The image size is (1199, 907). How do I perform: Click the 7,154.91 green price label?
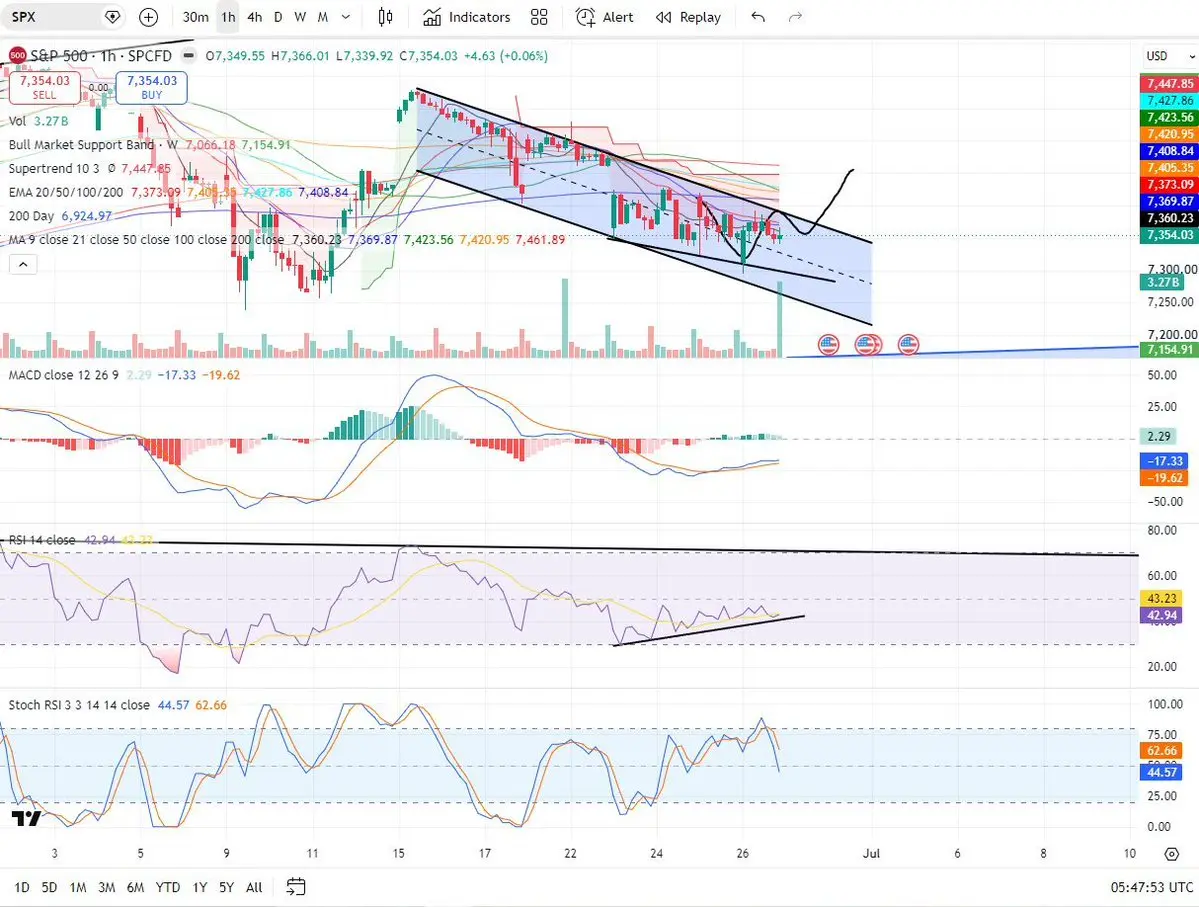[1168, 349]
